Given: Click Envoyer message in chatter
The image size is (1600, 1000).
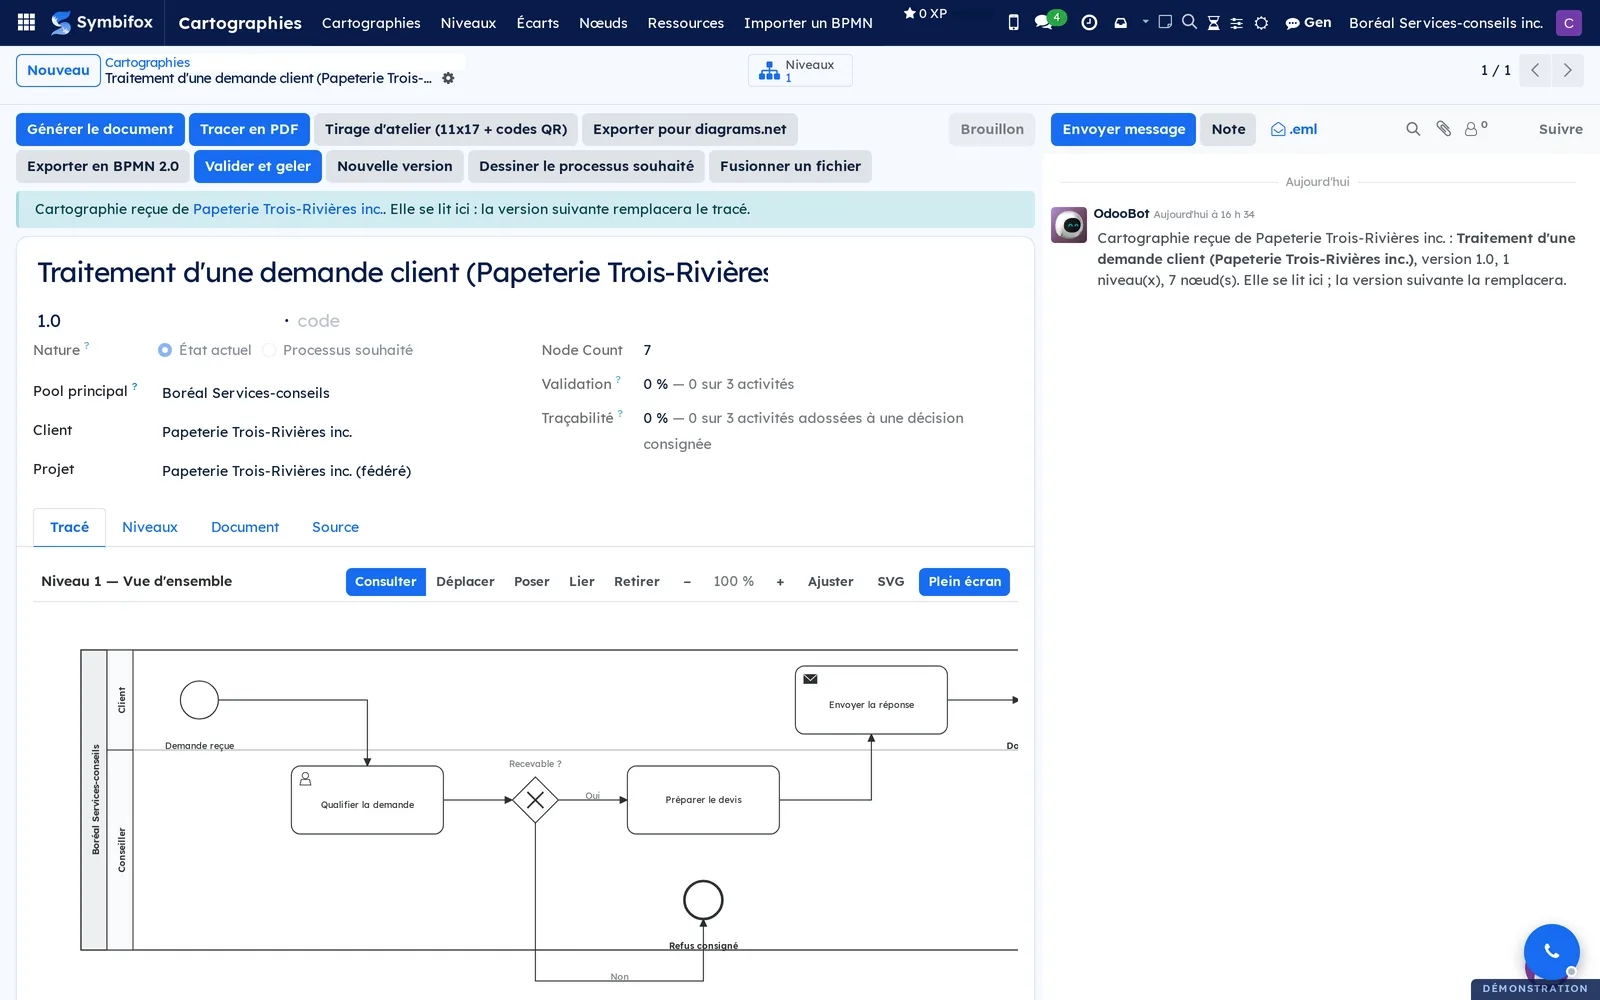Looking at the screenshot, I should (x=1123, y=129).
